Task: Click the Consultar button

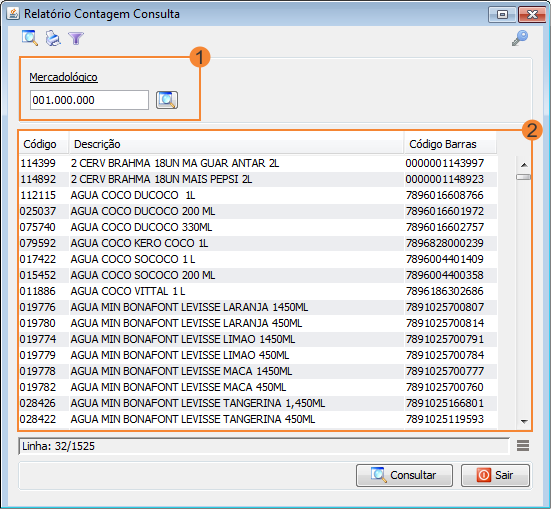Action: point(404,475)
